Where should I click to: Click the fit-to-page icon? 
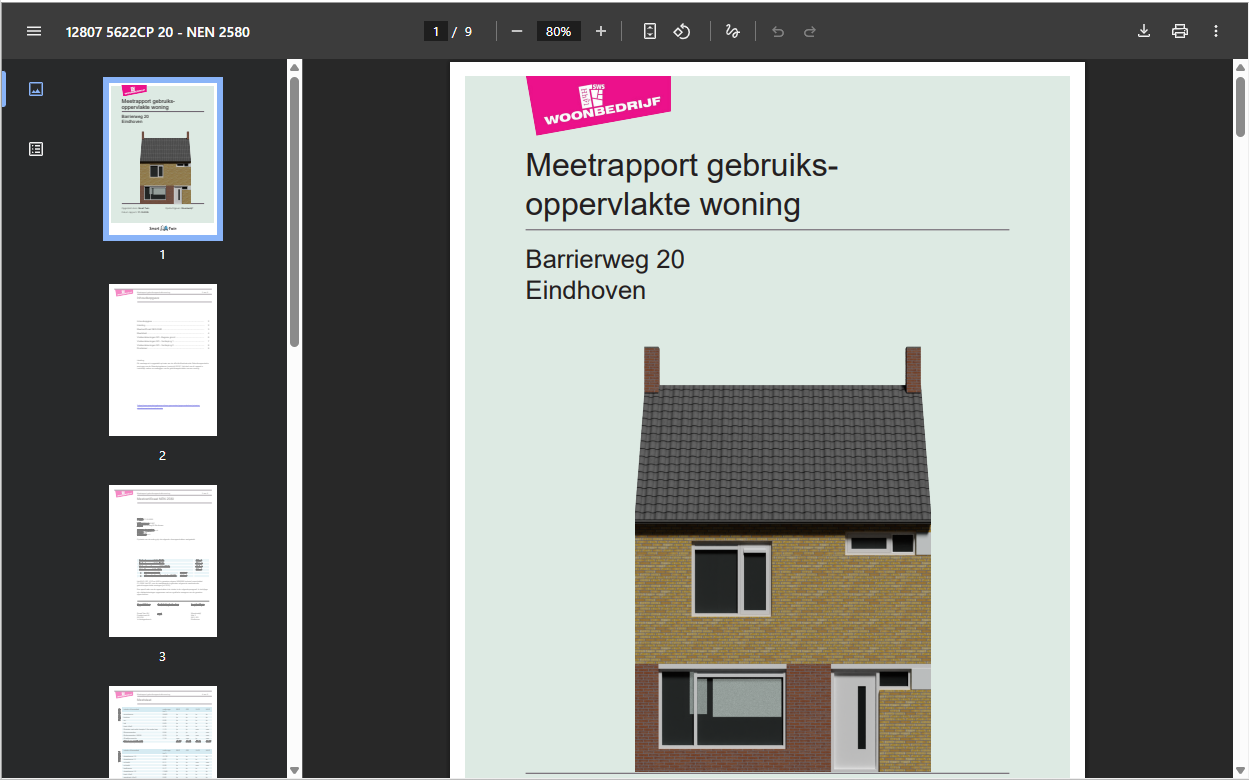649,31
